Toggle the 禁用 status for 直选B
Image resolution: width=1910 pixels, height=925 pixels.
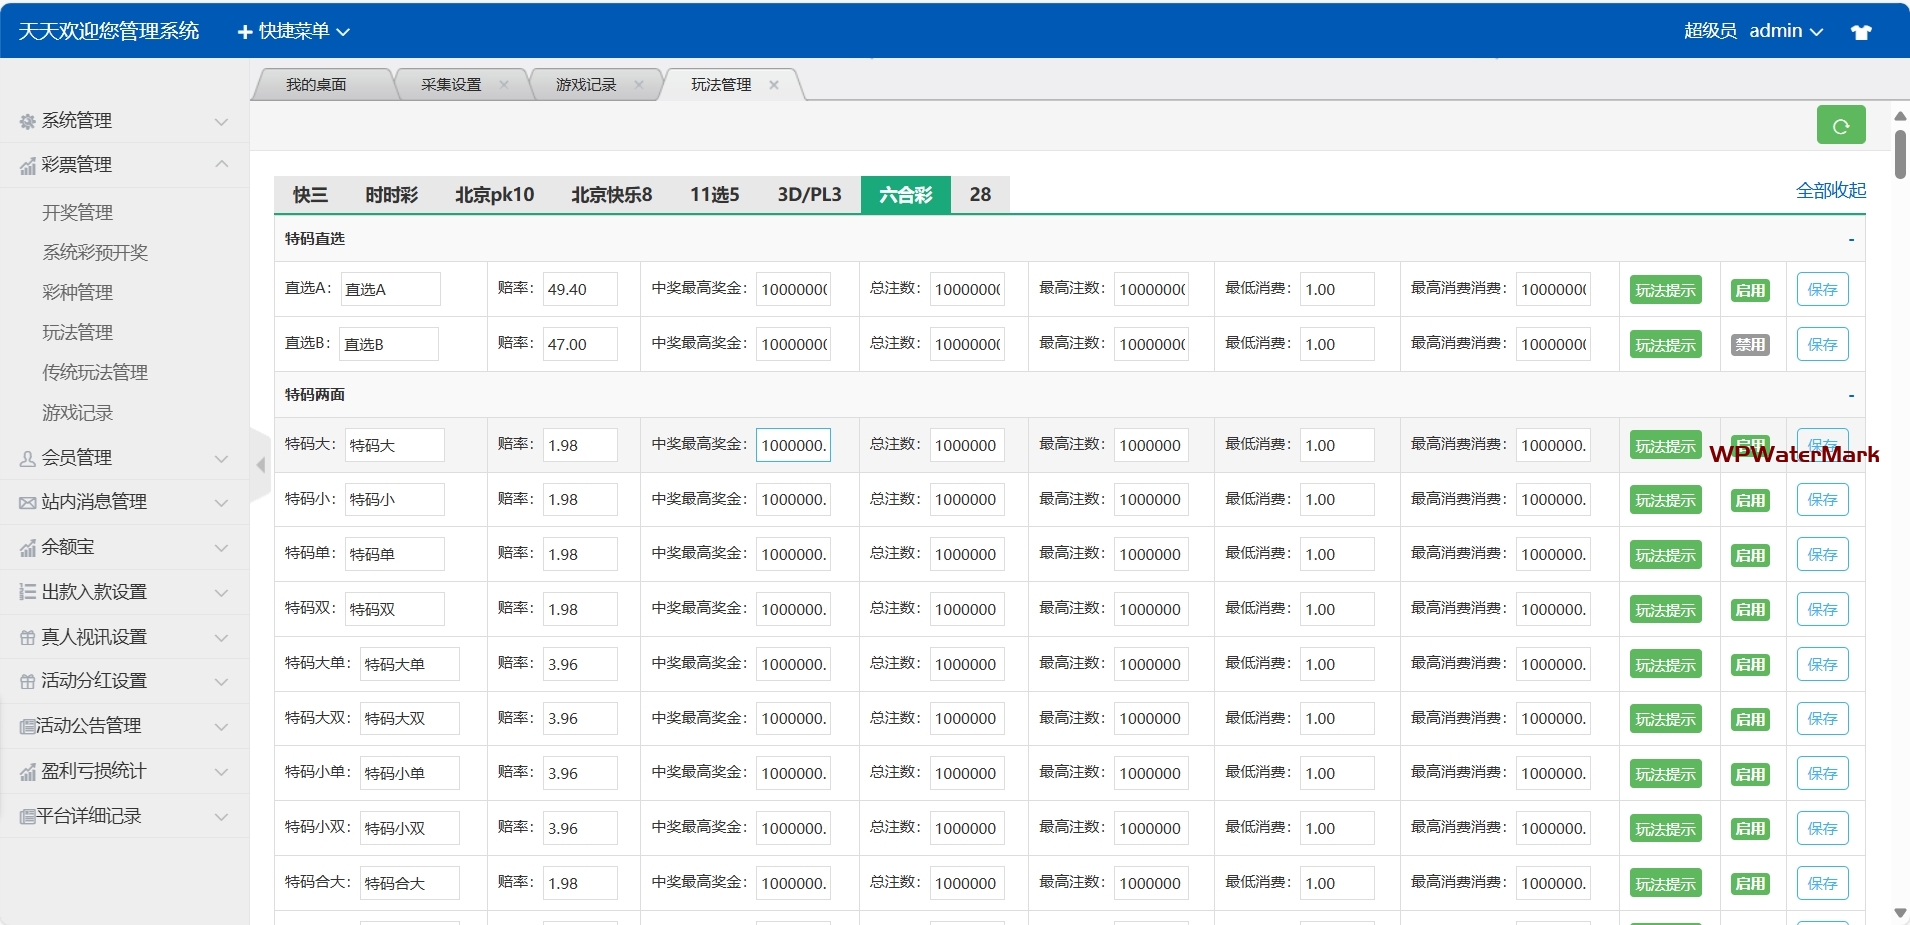pos(1750,345)
